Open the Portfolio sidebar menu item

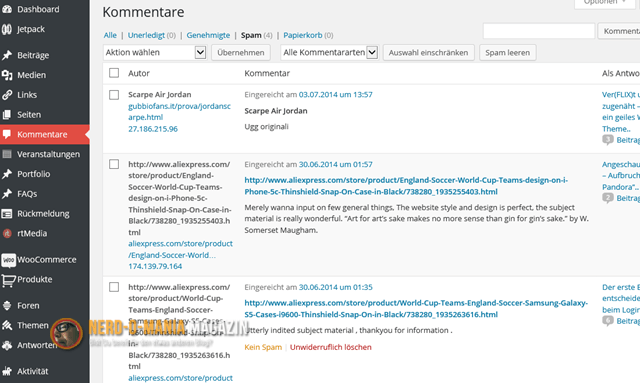point(44,174)
